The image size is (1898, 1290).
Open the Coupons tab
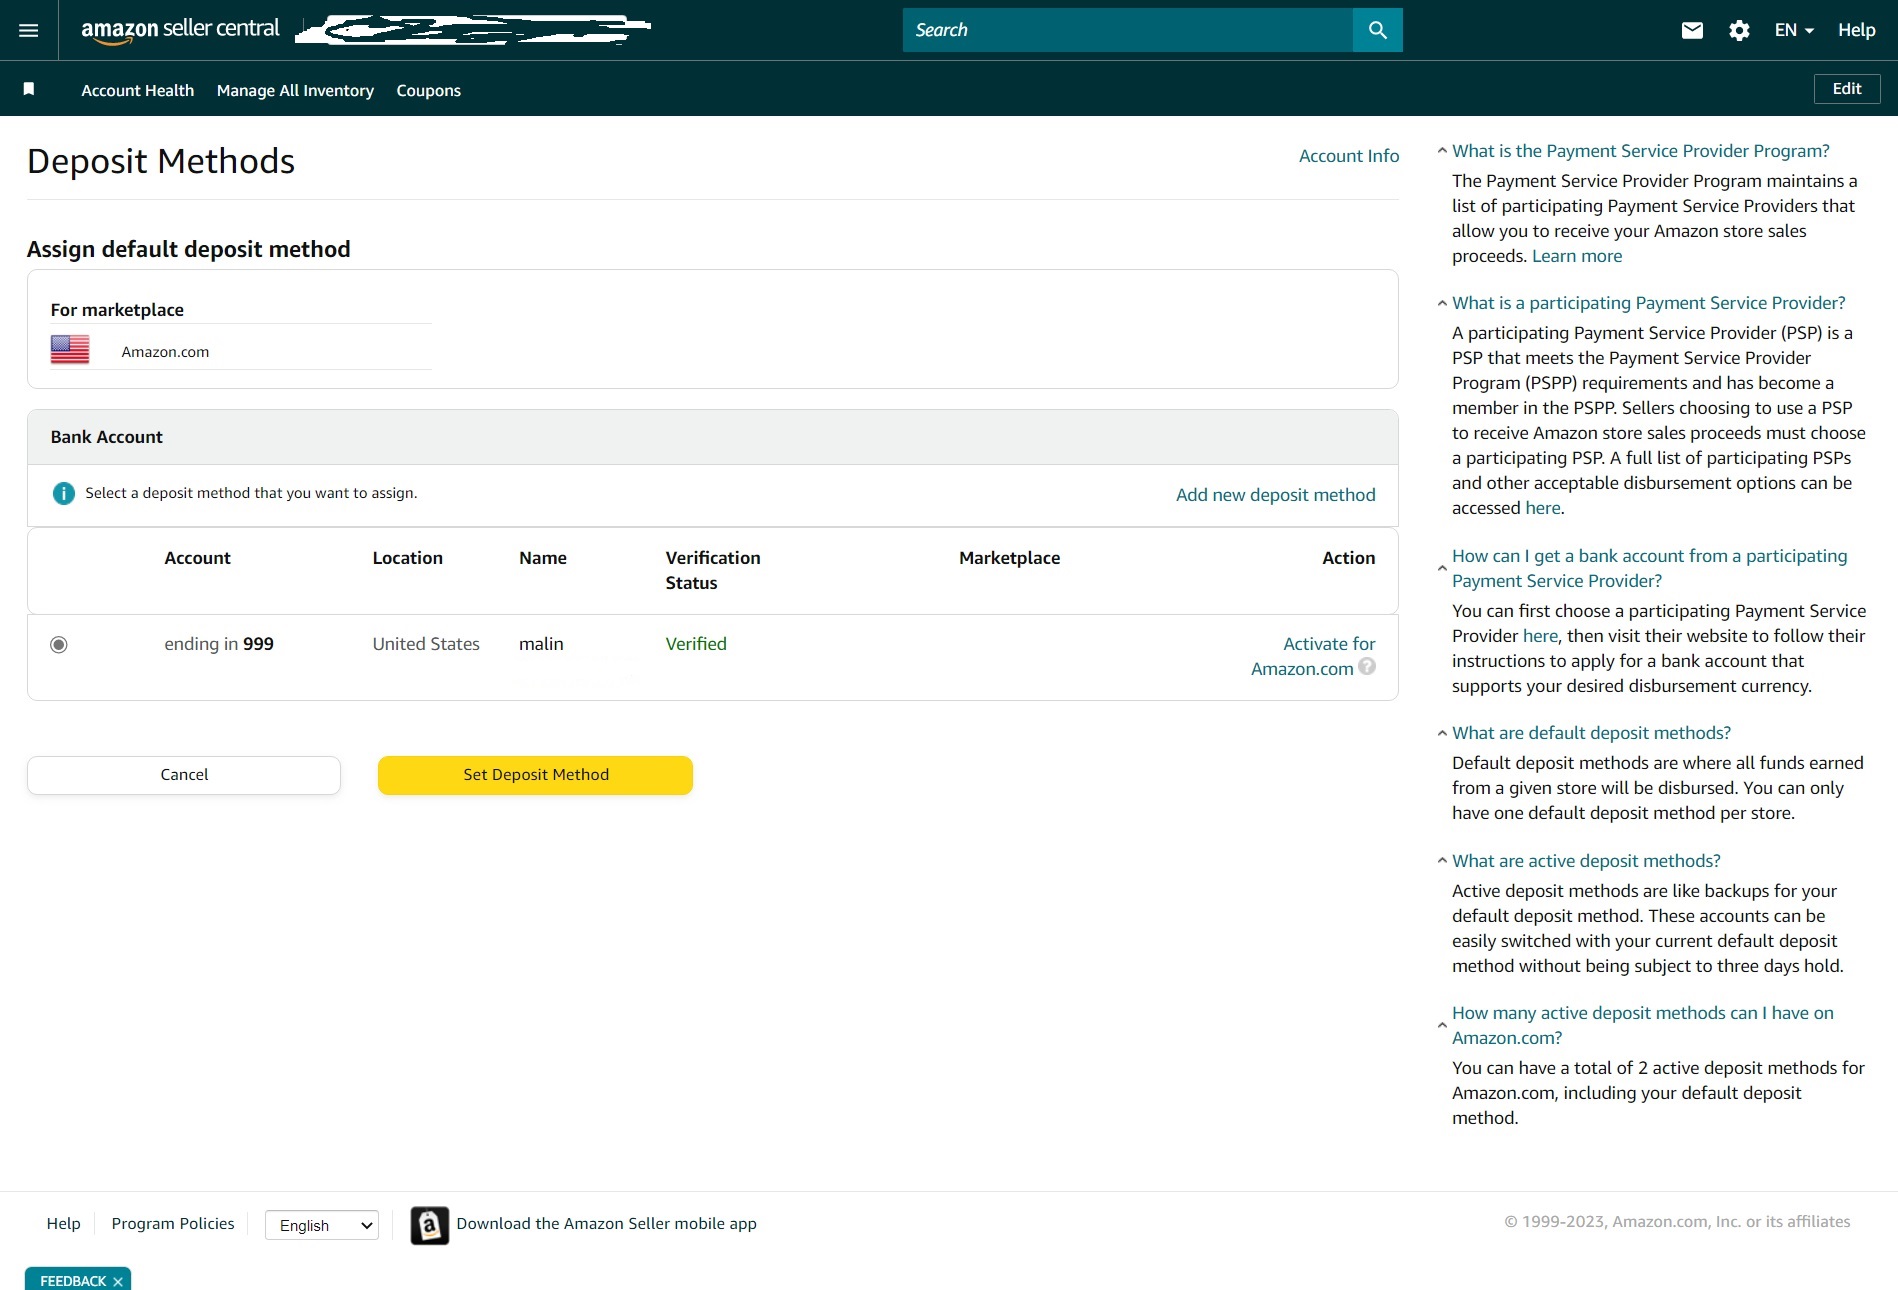coord(428,90)
